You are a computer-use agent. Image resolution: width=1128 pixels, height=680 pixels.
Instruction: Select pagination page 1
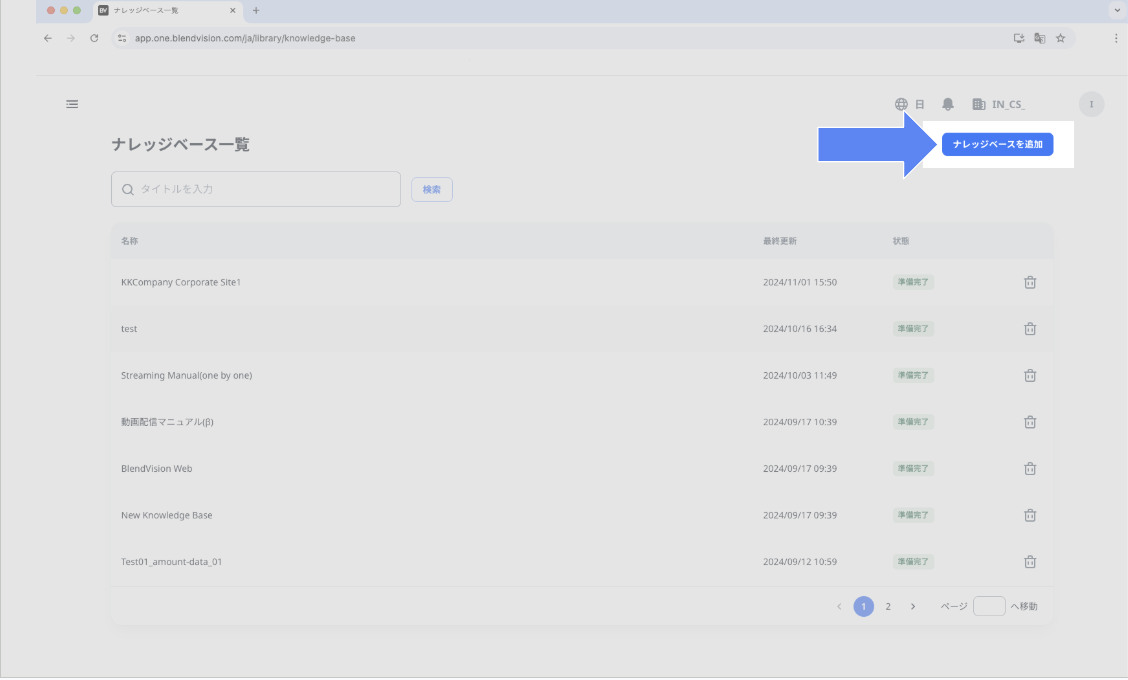pos(863,607)
